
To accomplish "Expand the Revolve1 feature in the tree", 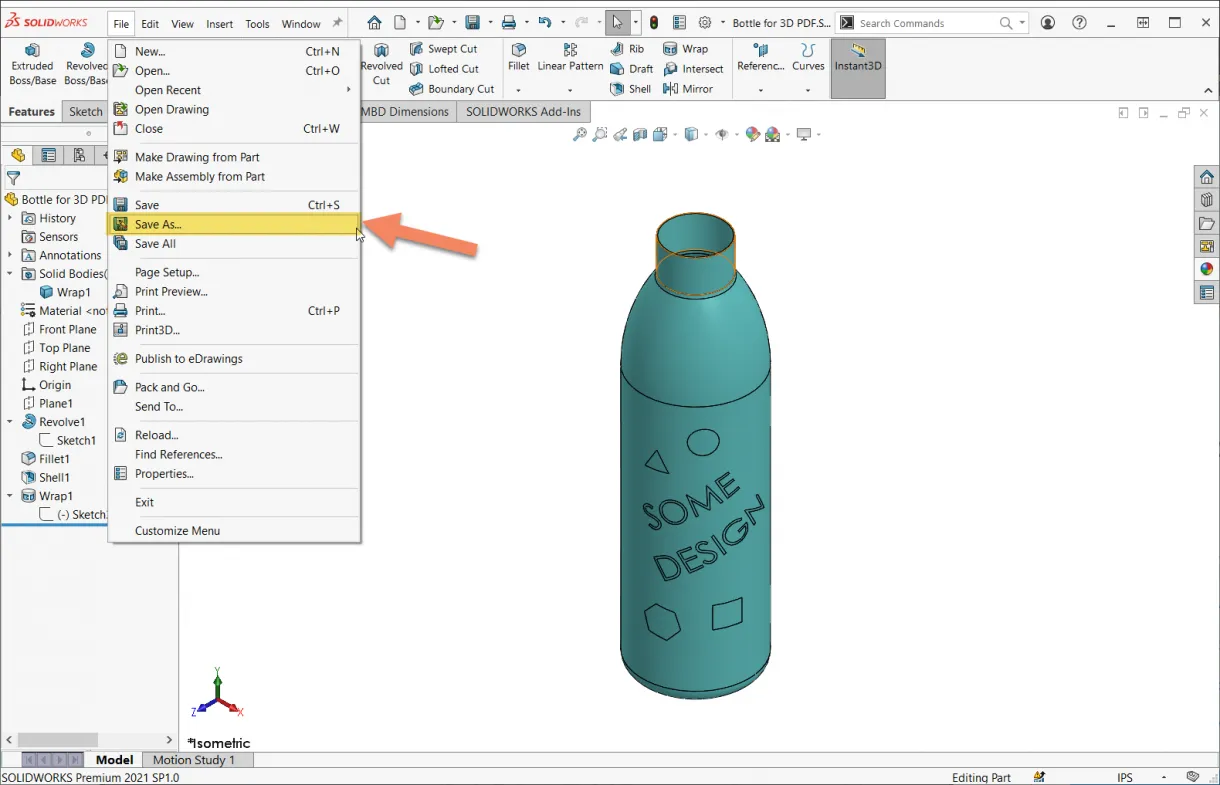I will click(10, 421).
